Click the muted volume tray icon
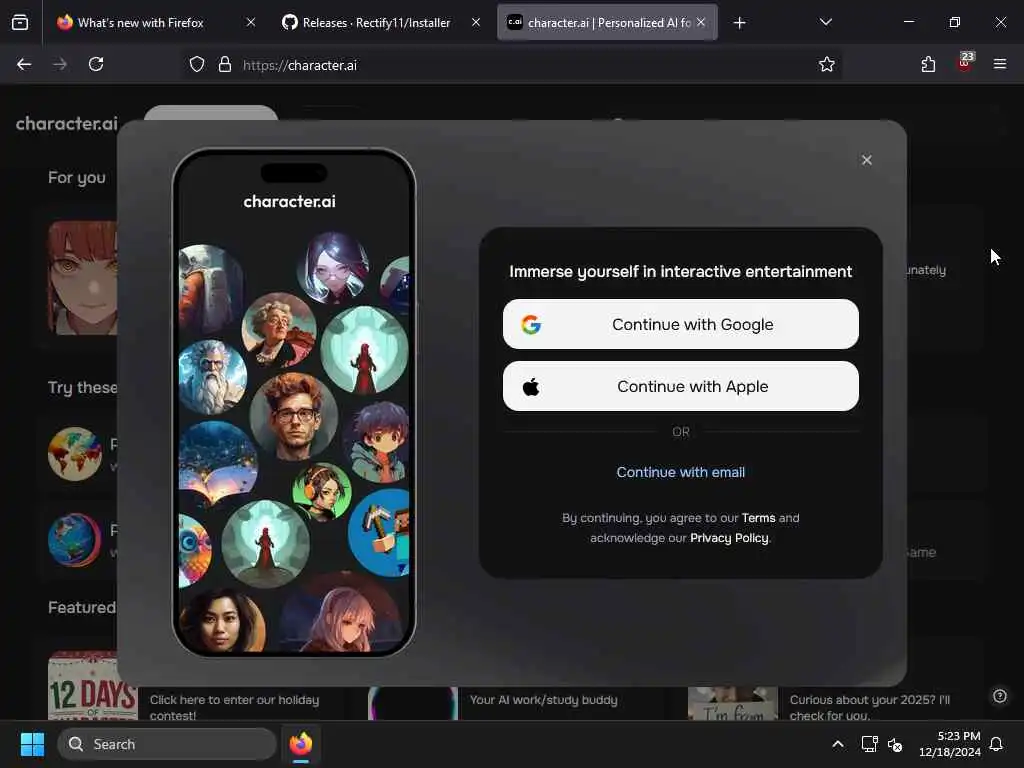 coord(895,744)
